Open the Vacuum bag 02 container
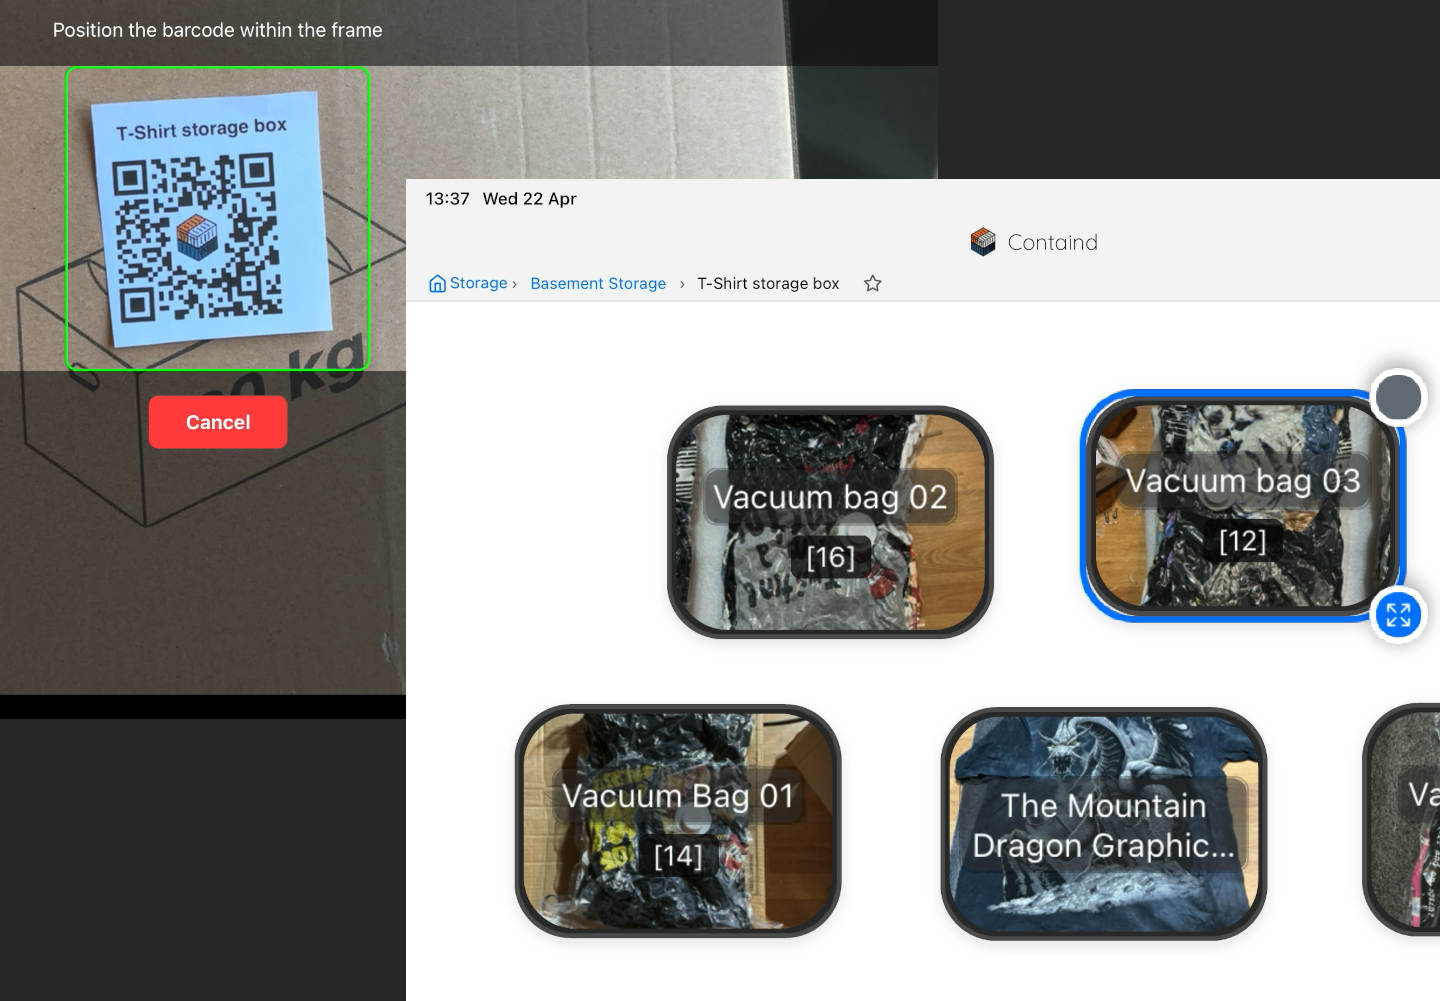This screenshot has width=1440, height=1001. coord(830,521)
